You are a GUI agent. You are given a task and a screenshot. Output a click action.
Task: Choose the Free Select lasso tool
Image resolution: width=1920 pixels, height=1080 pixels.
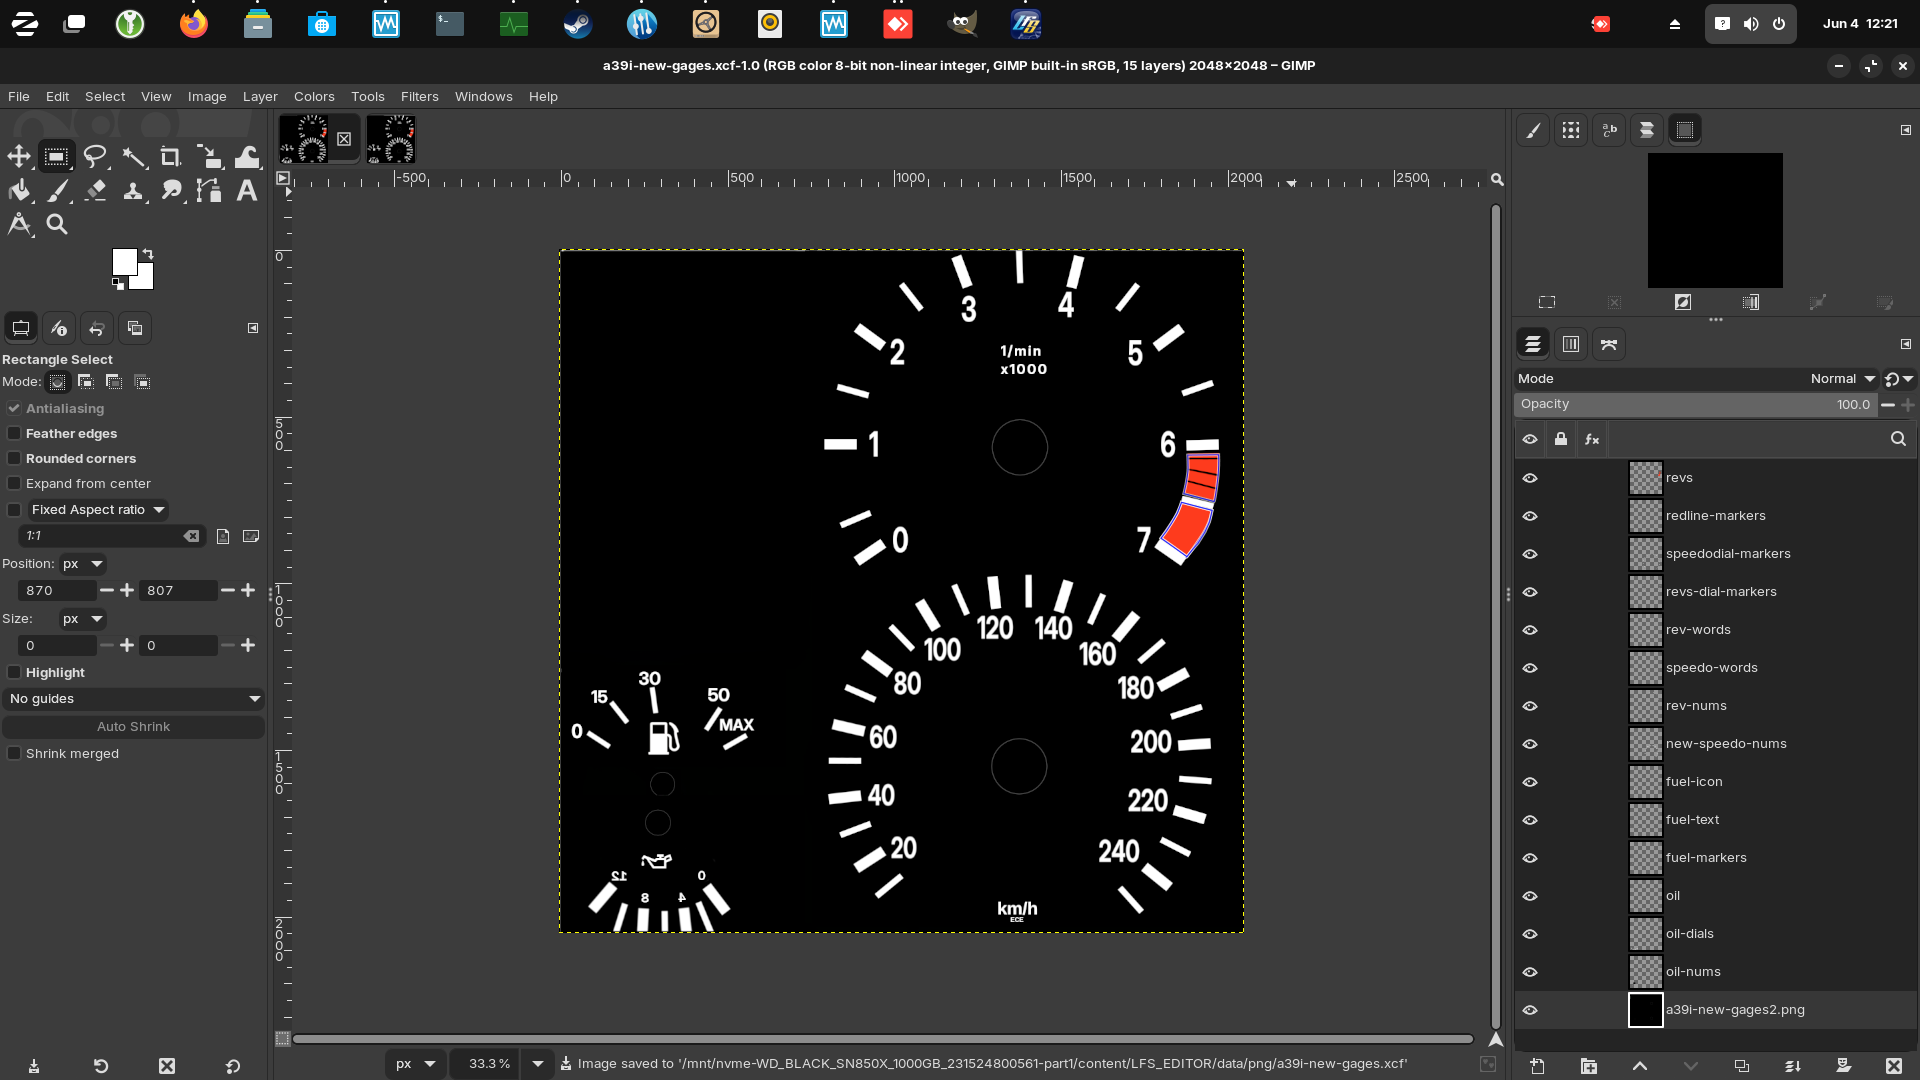[x=95, y=157]
